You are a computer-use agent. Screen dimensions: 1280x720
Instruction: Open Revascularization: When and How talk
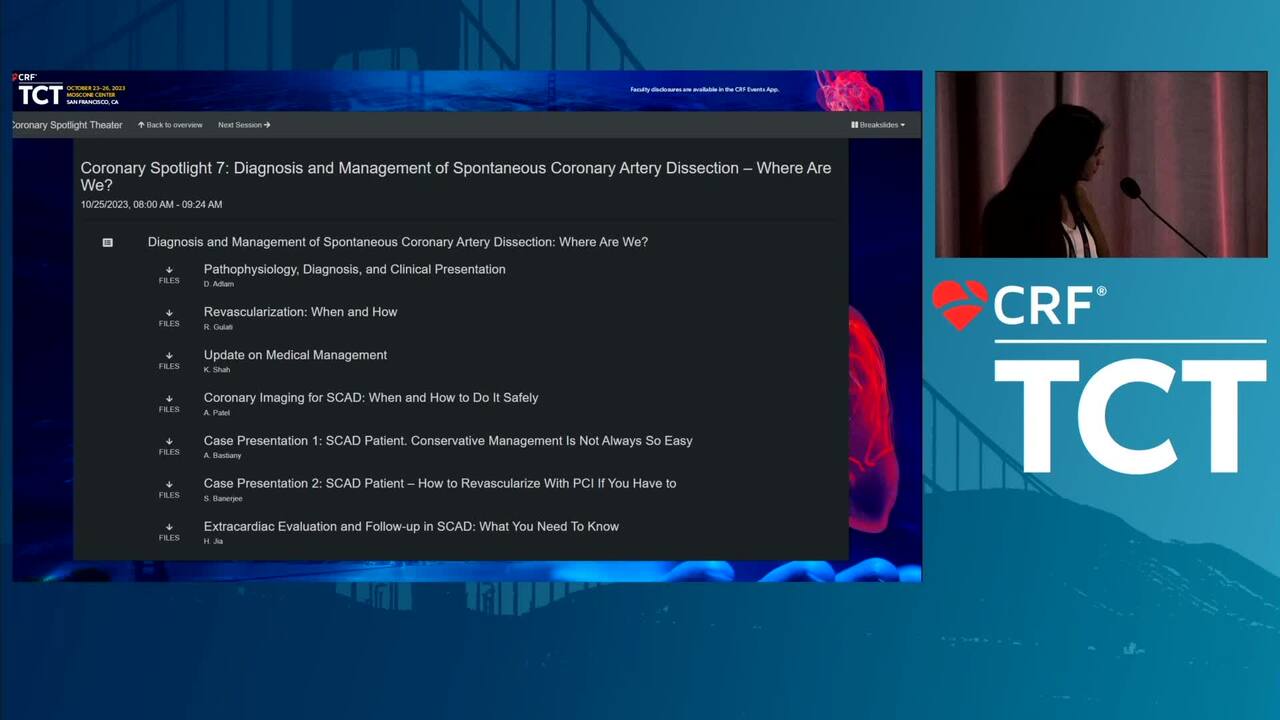tap(301, 312)
